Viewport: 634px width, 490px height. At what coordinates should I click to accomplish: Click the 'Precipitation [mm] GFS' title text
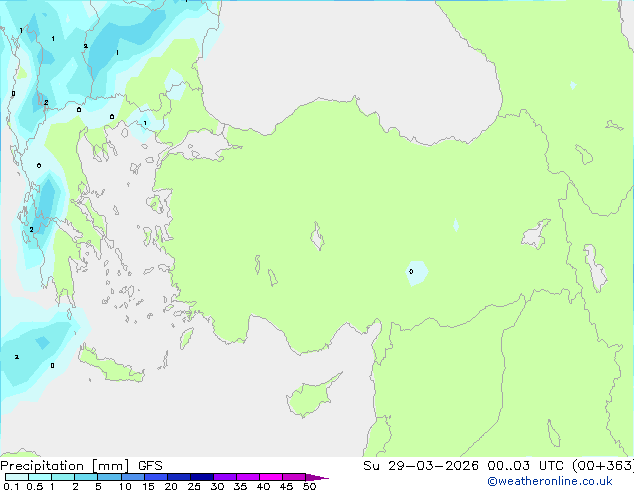[x=81, y=466]
